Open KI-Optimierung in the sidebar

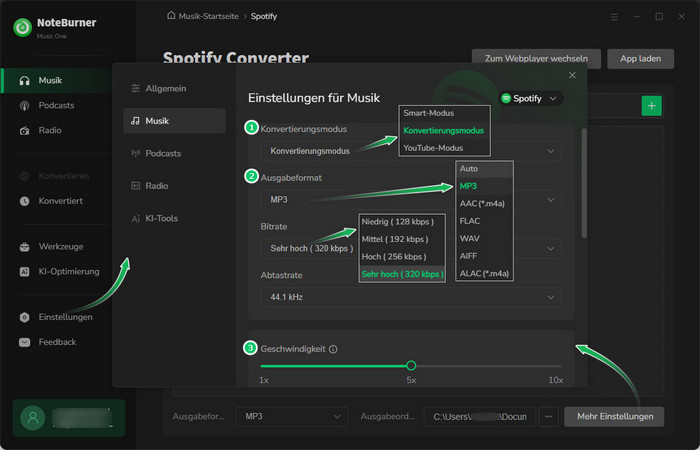69,271
